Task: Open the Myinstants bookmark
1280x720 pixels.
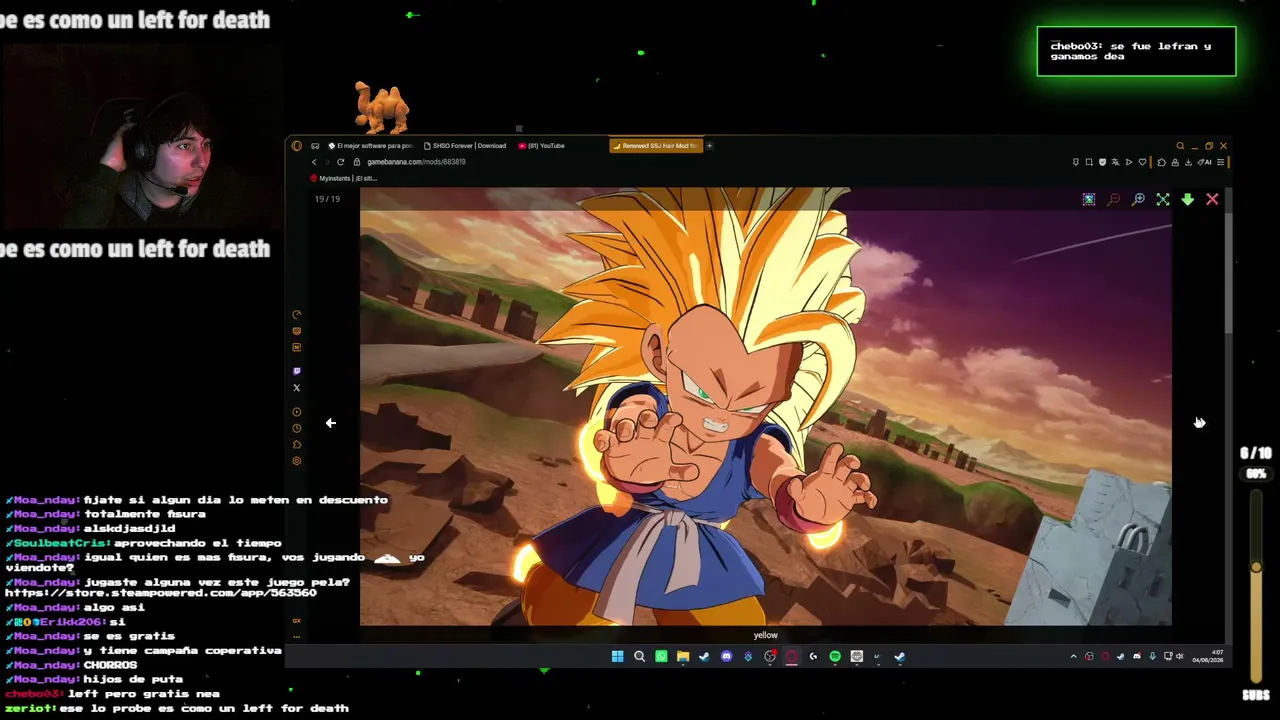Action: pos(344,178)
